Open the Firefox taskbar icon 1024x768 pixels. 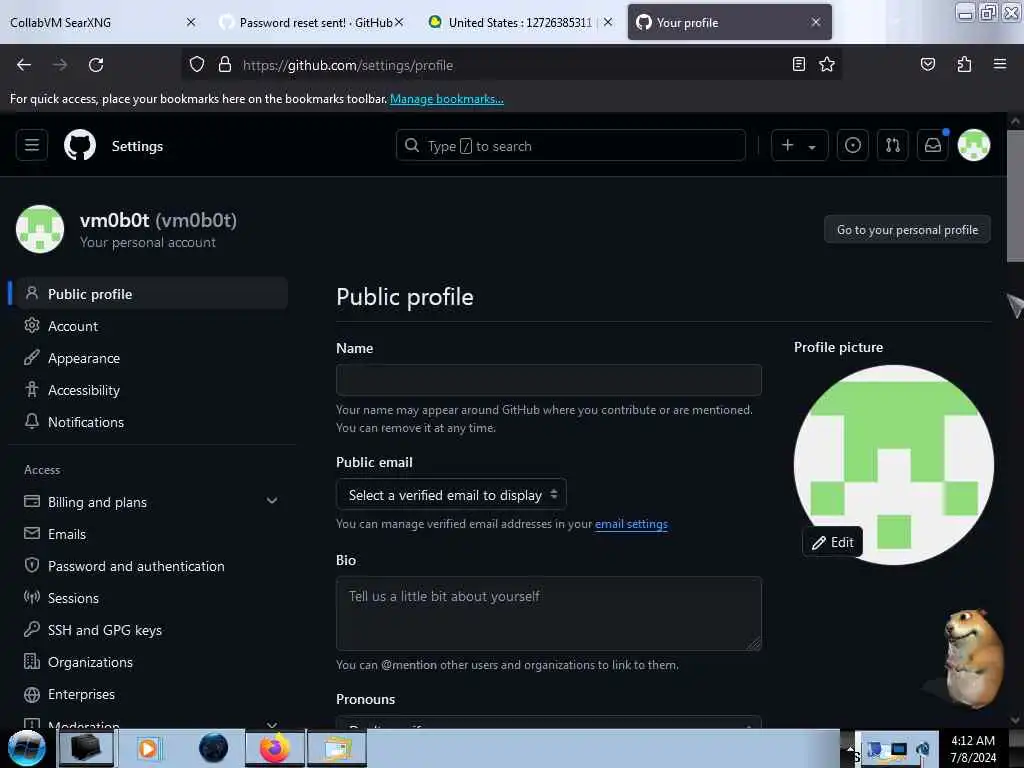tap(275, 748)
